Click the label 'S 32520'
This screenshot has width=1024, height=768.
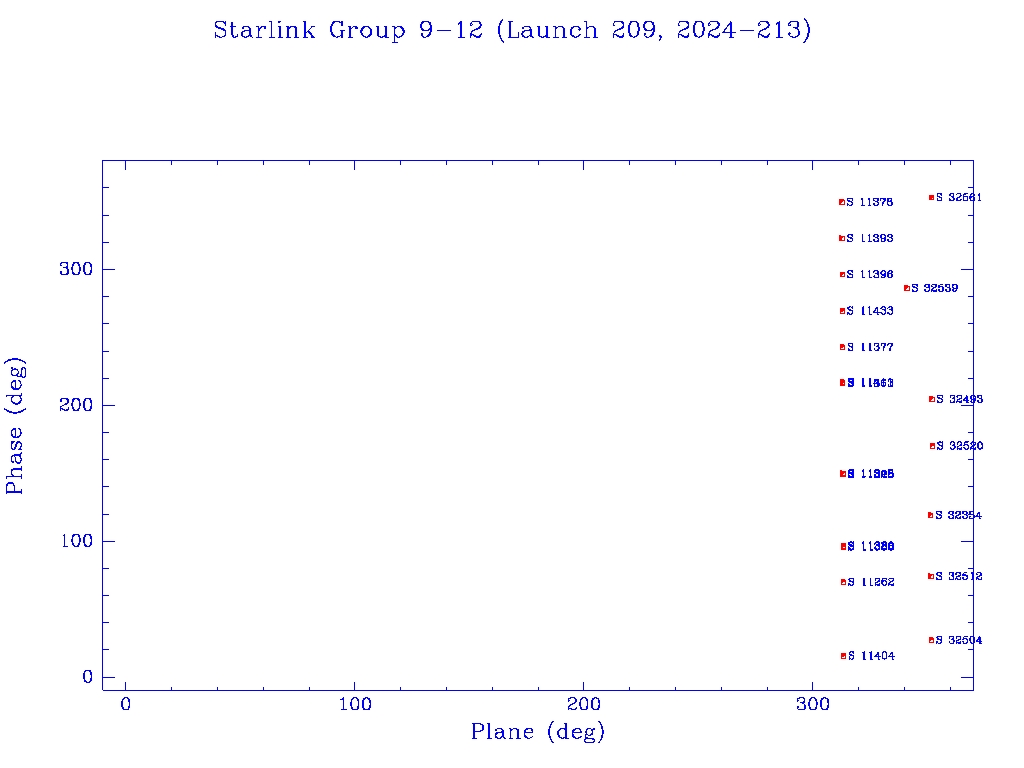959,446
